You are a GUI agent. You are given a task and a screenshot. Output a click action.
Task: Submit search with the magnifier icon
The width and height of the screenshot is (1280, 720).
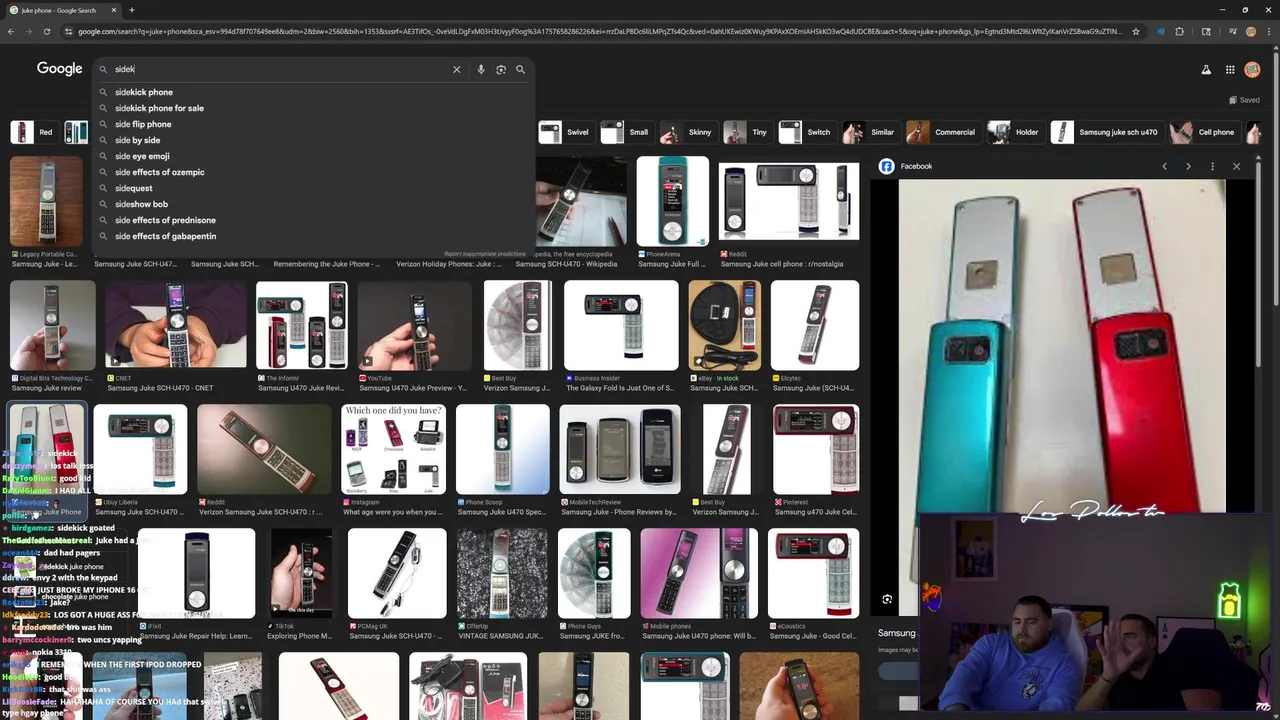pos(520,69)
